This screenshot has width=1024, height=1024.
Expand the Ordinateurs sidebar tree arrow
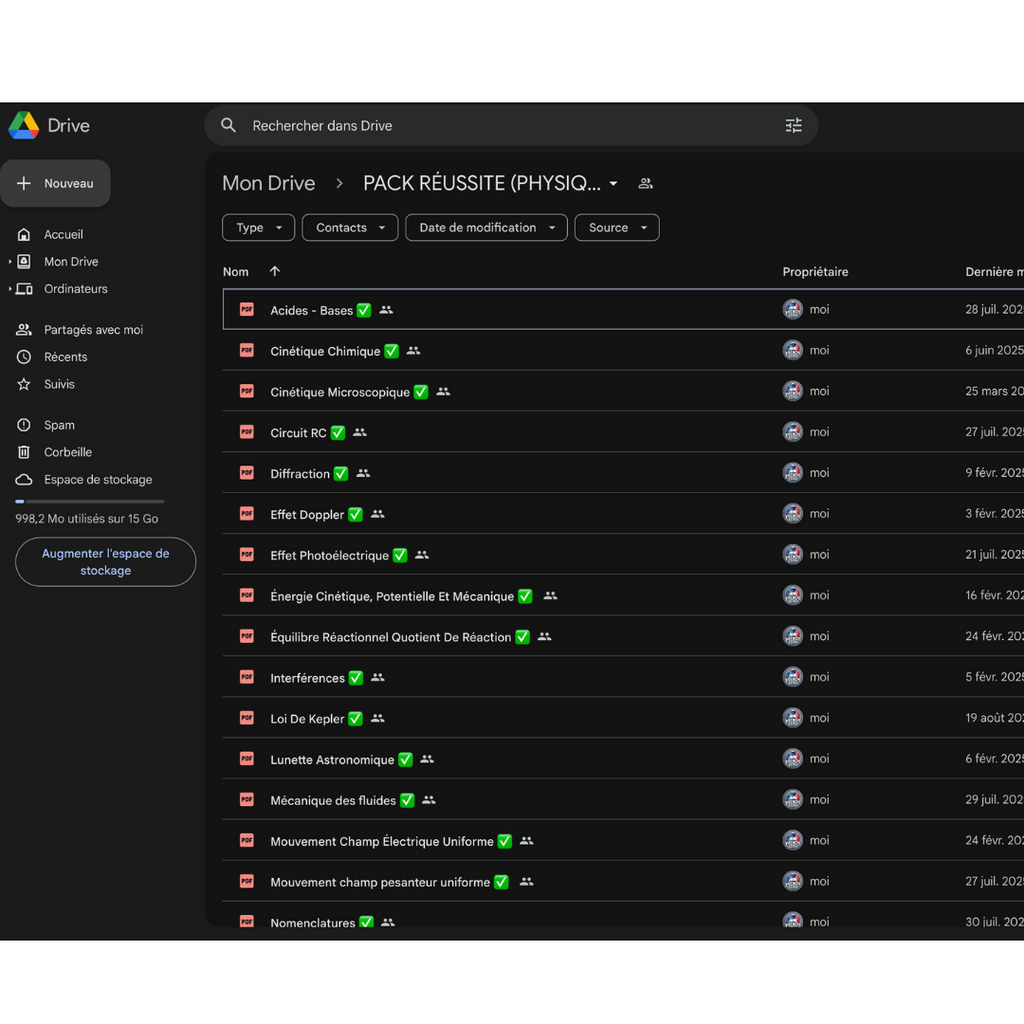10,289
